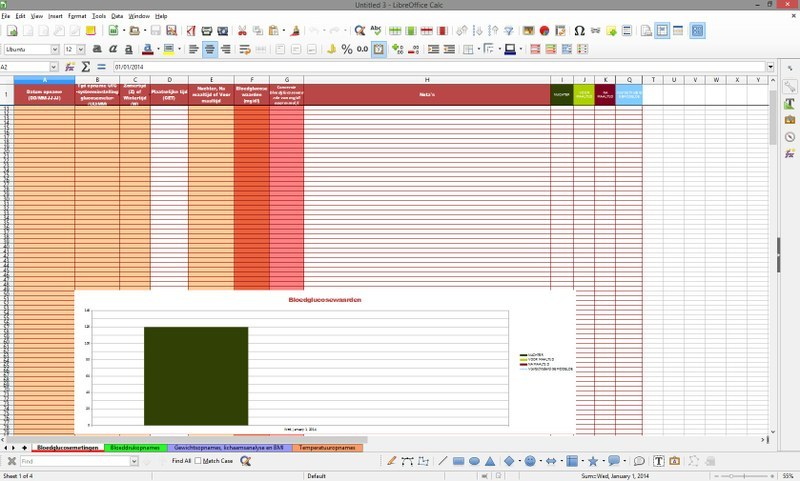The height and width of the screenshot is (481, 800).
Task: Select the Text Box tool
Action: click(659, 461)
